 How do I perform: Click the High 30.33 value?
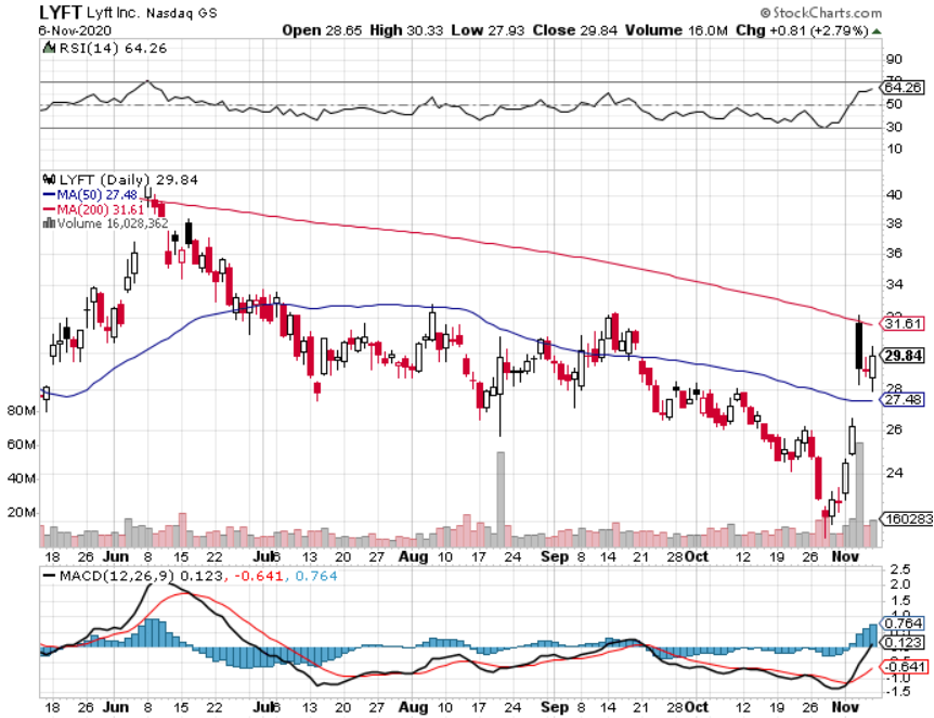point(406,30)
